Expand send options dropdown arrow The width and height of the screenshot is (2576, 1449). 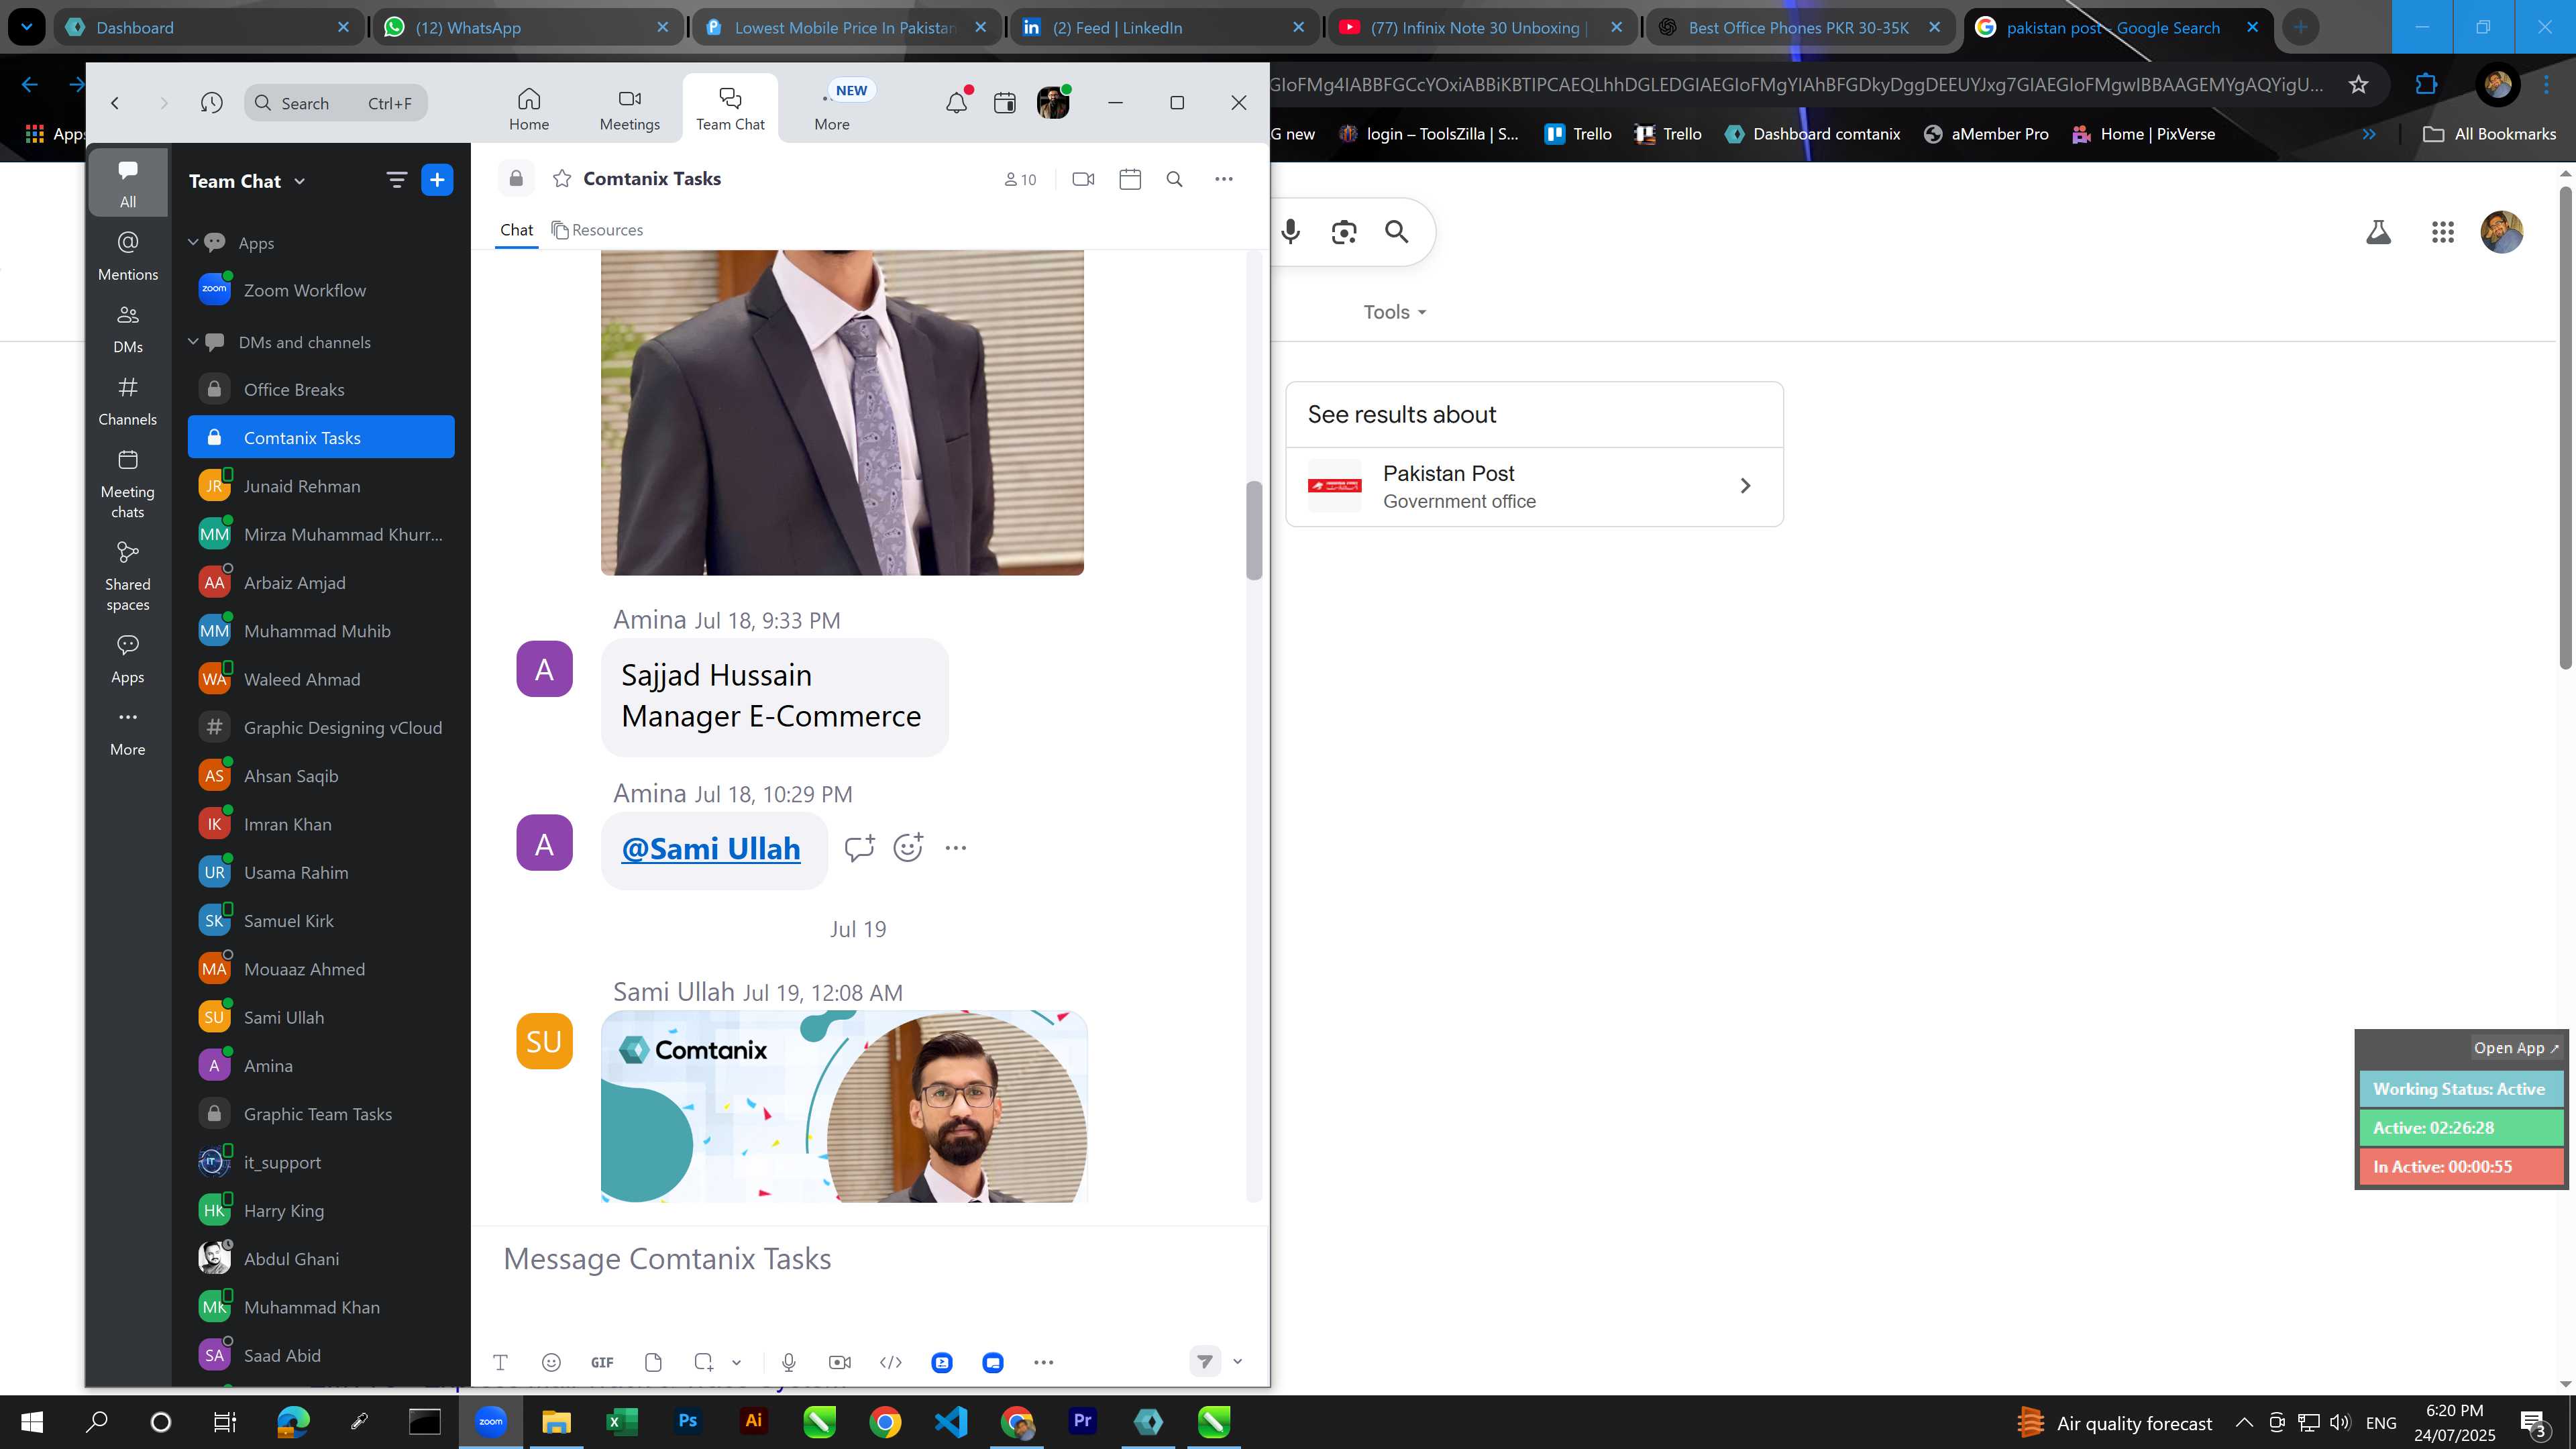pyautogui.click(x=1237, y=1361)
